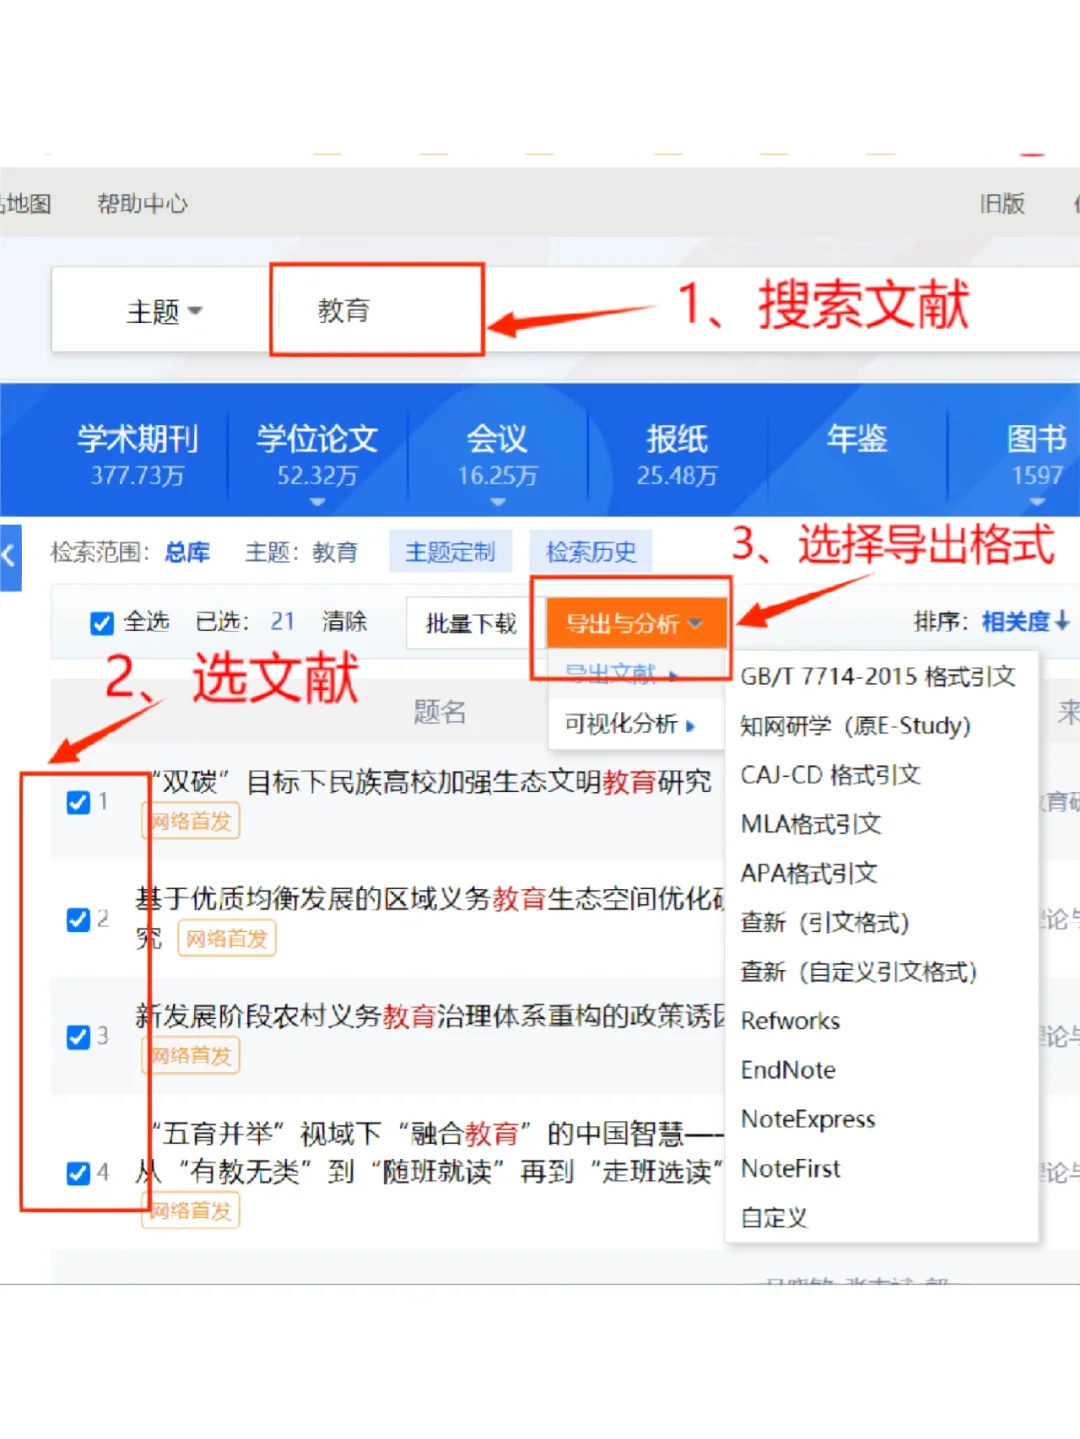Image resolution: width=1080 pixels, height=1439 pixels.
Task: Choose EndNote export format
Action: pos(788,1070)
